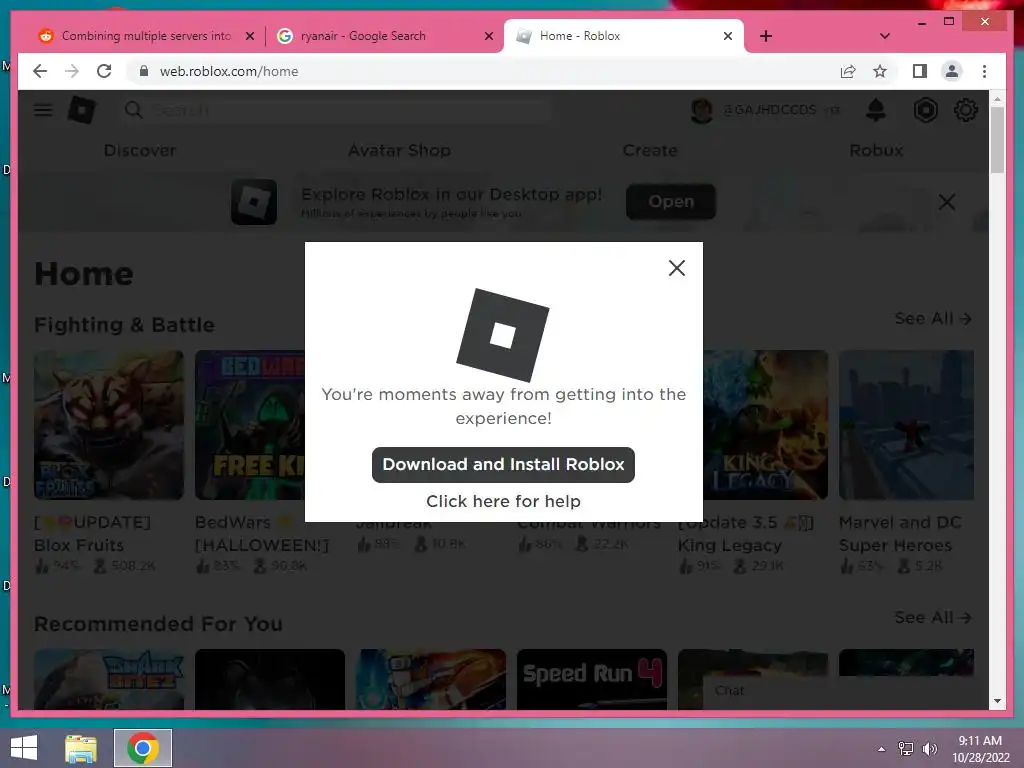
Task: Open the user avatar profile
Action: [701, 110]
